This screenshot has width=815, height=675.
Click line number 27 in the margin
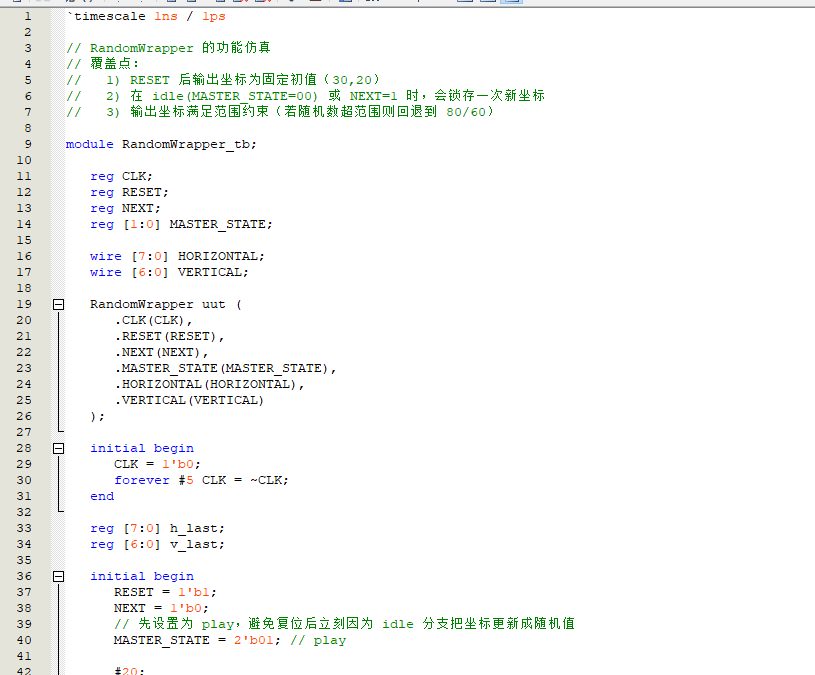[24, 432]
